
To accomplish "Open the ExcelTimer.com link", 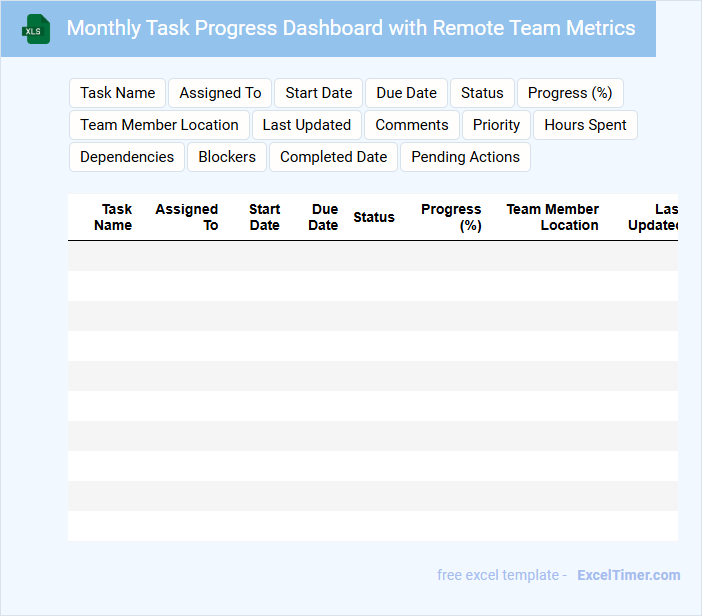I will coord(628,575).
